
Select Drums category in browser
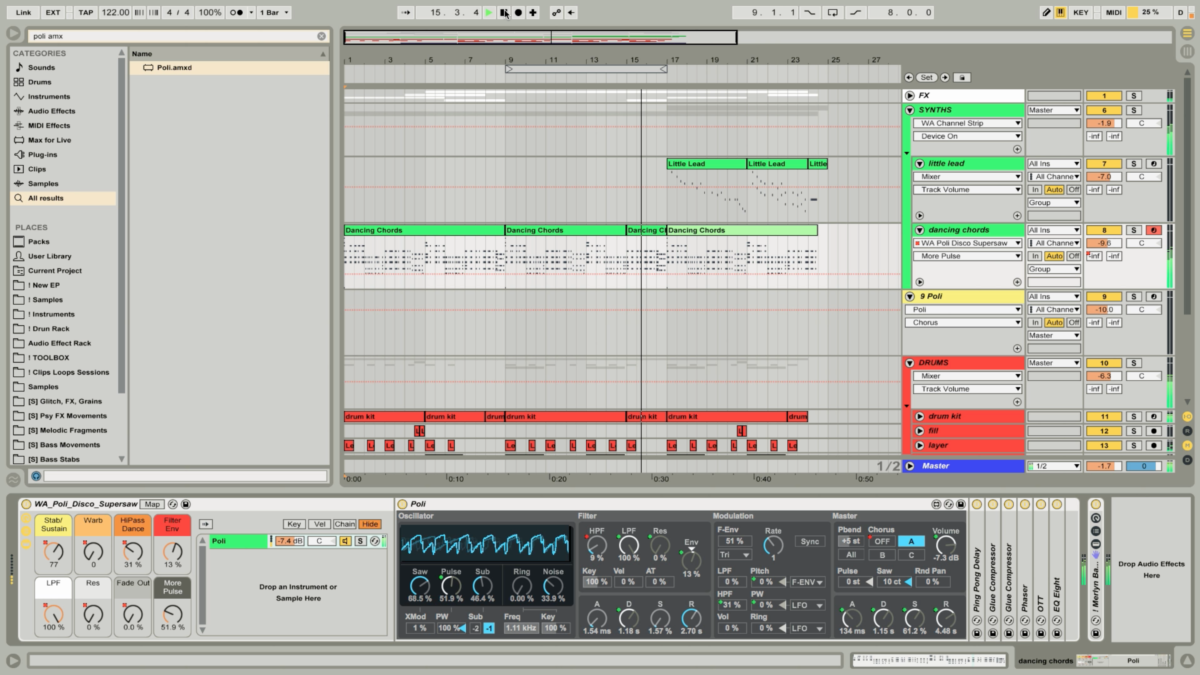(40, 82)
